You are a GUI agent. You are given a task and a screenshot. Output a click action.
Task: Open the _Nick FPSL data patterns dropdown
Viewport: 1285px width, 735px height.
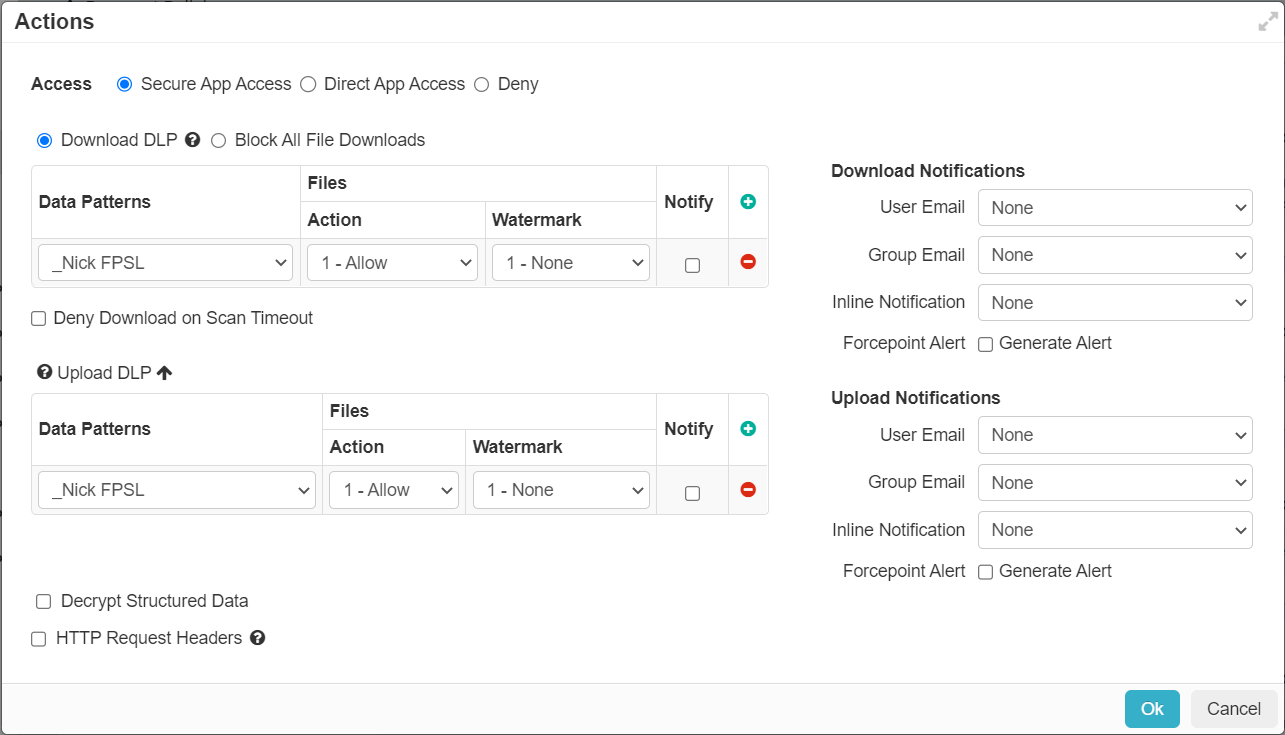[165, 262]
